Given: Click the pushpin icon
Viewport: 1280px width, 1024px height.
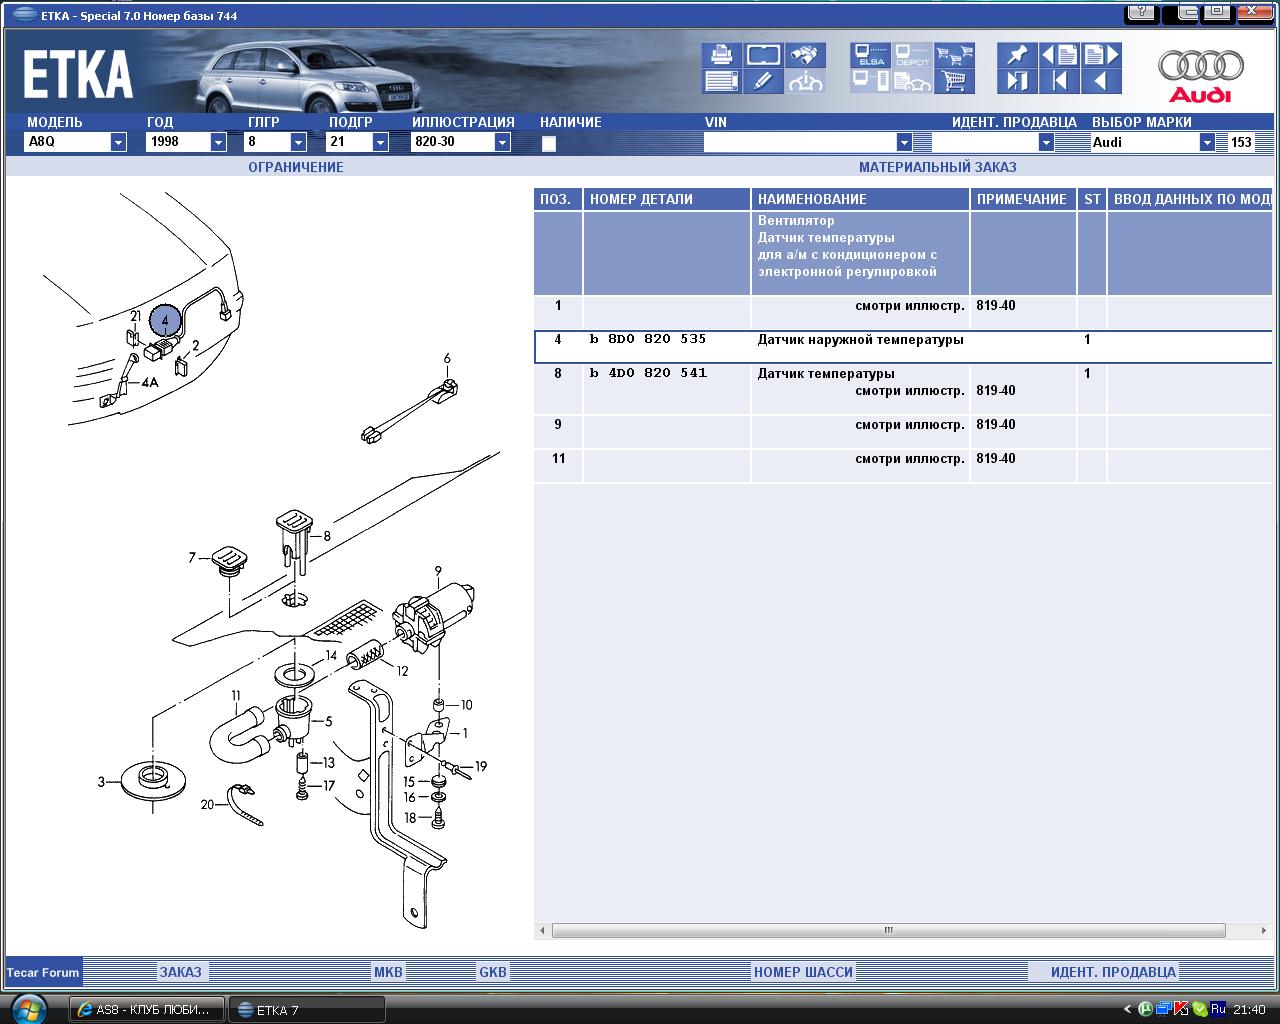Looking at the screenshot, I should tap(1017, 55).
